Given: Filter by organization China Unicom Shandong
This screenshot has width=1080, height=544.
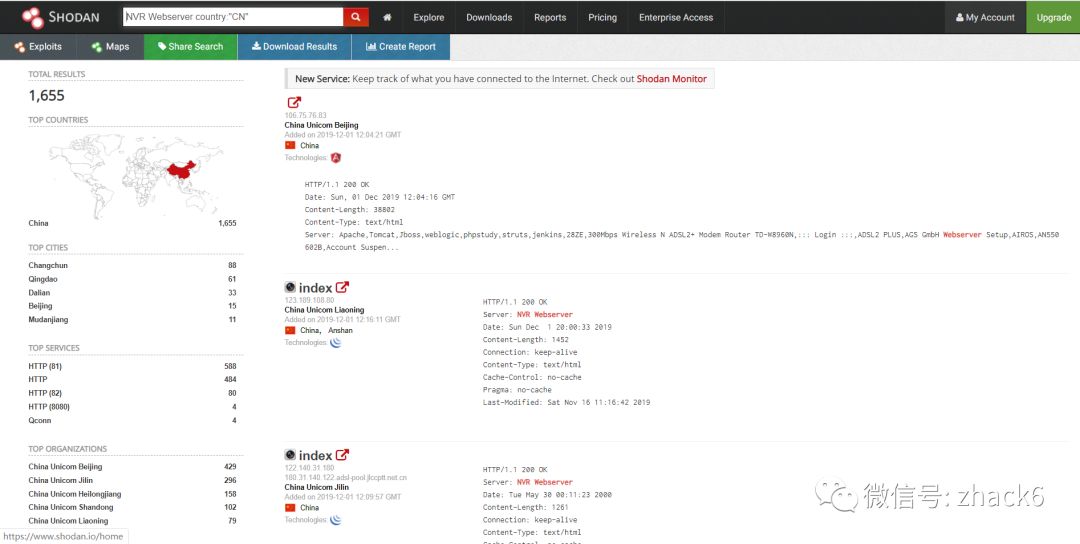Looking at the screenshot, I should (71, 507).
